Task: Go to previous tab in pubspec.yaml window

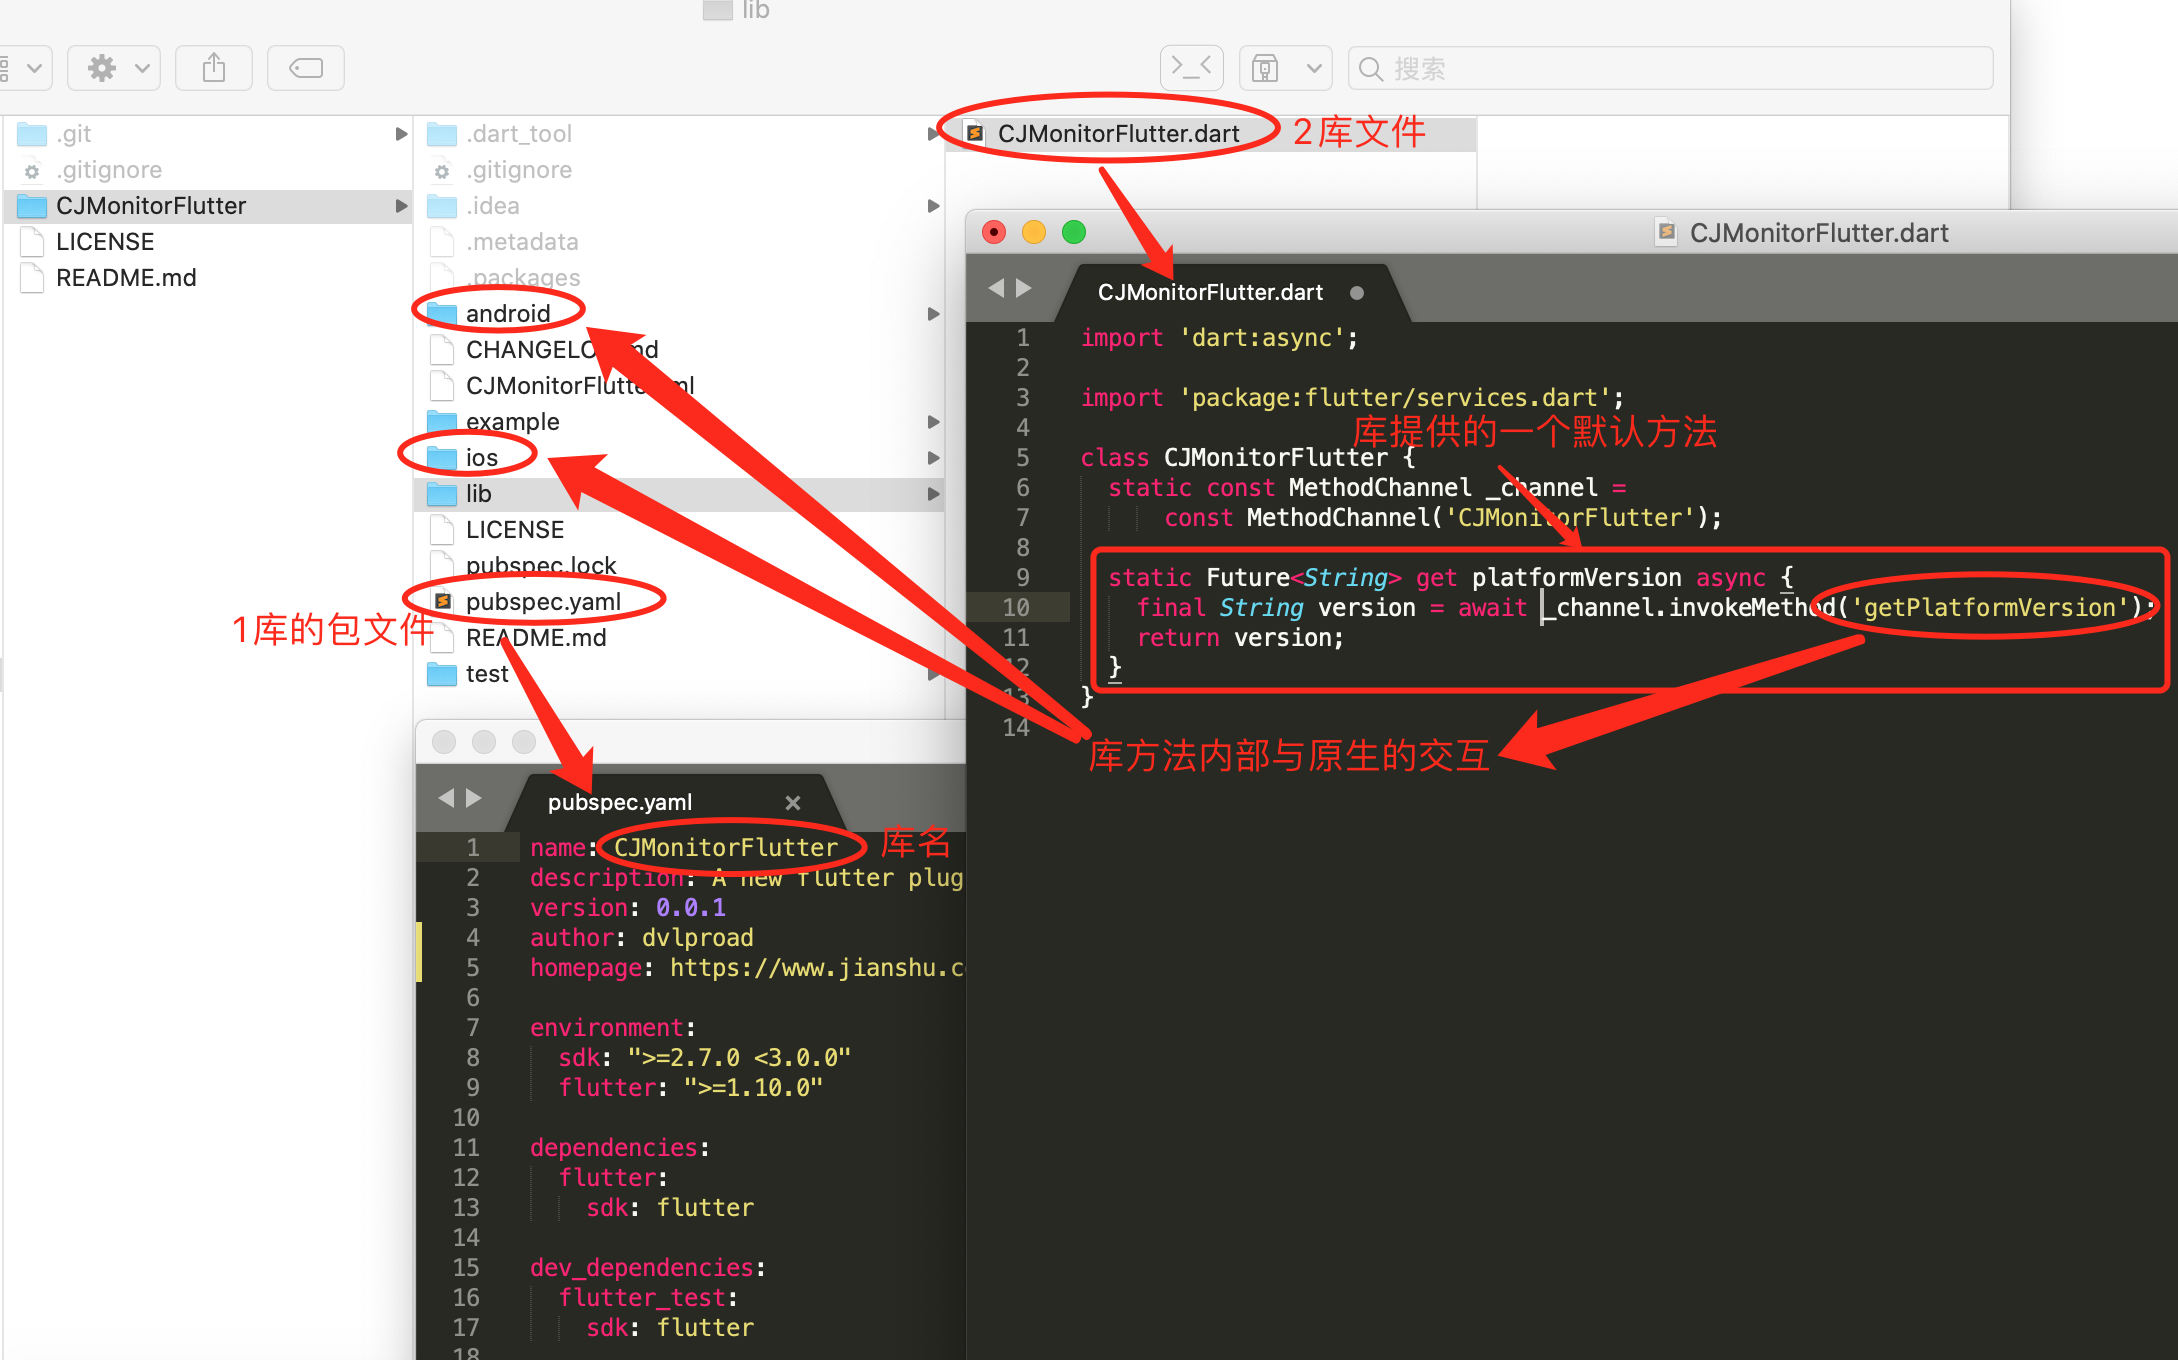Action: 446,798
